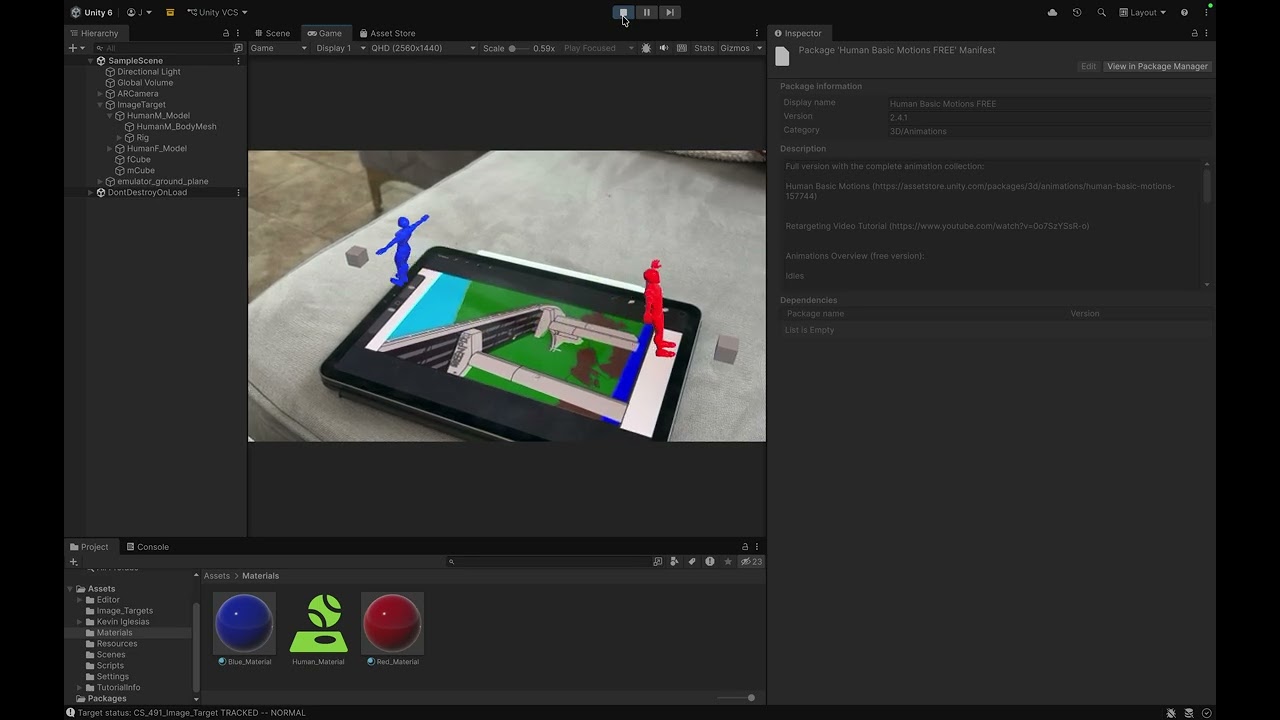Select the Game tab
This screenshot has width=1280, height=720.
tap(325, 33)
